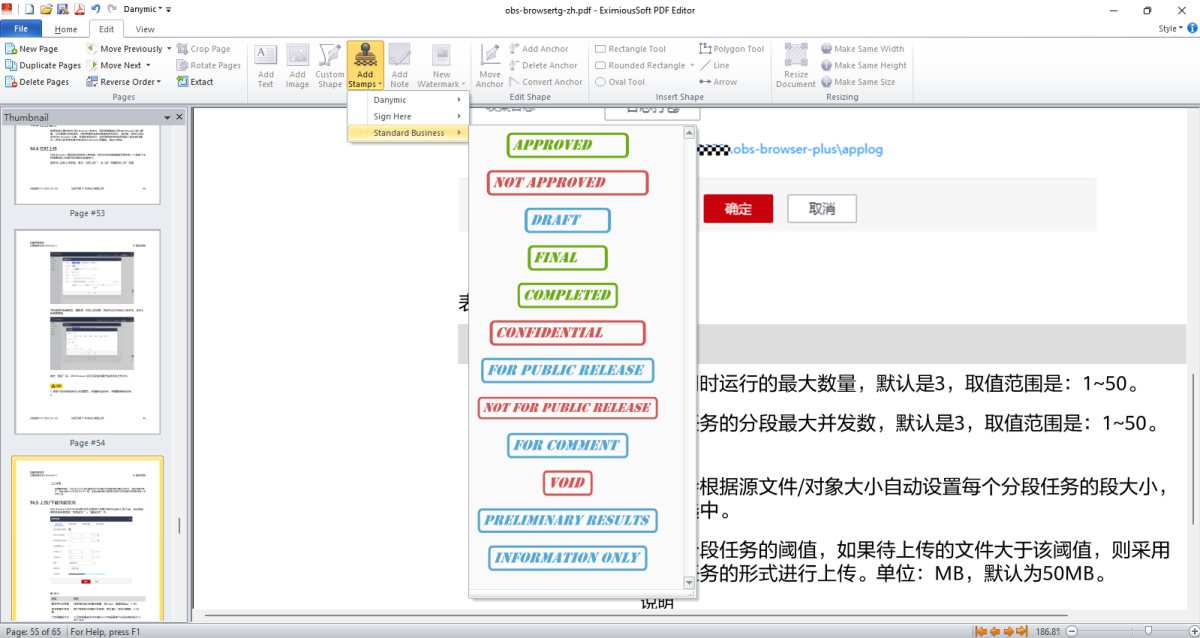Click the Extact pages icon
Viewport: 1200px width, 638px height.
[x=182, y=82]
